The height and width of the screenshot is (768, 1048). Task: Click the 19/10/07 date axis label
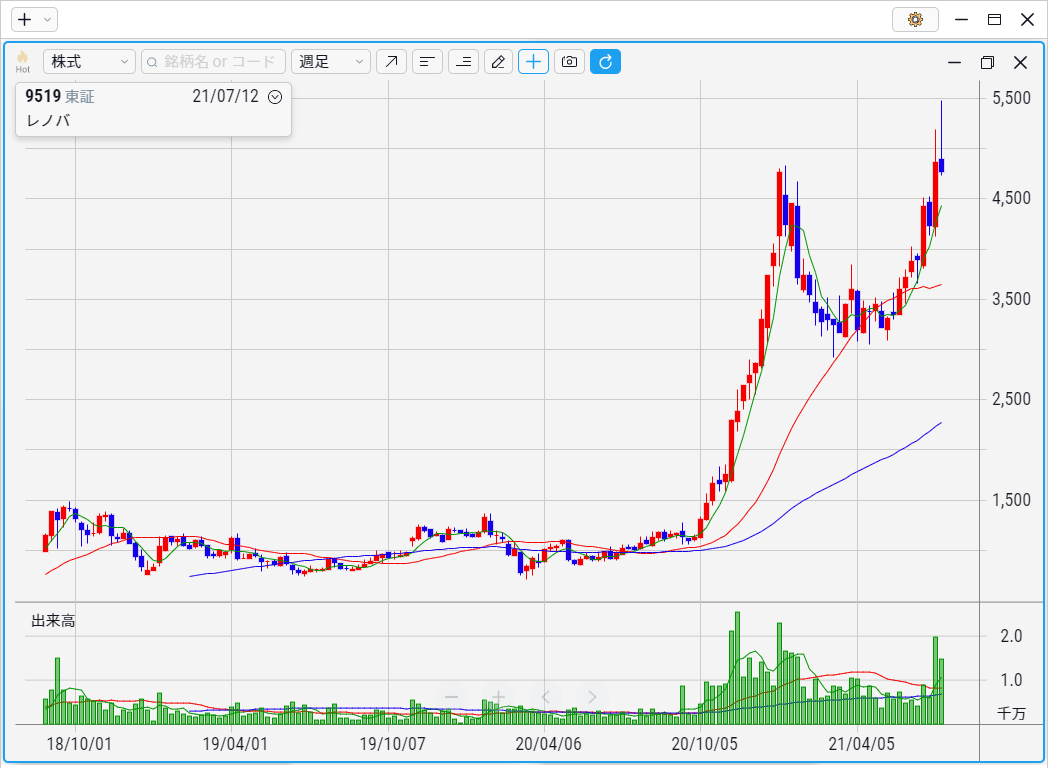(x=392, y=744)
